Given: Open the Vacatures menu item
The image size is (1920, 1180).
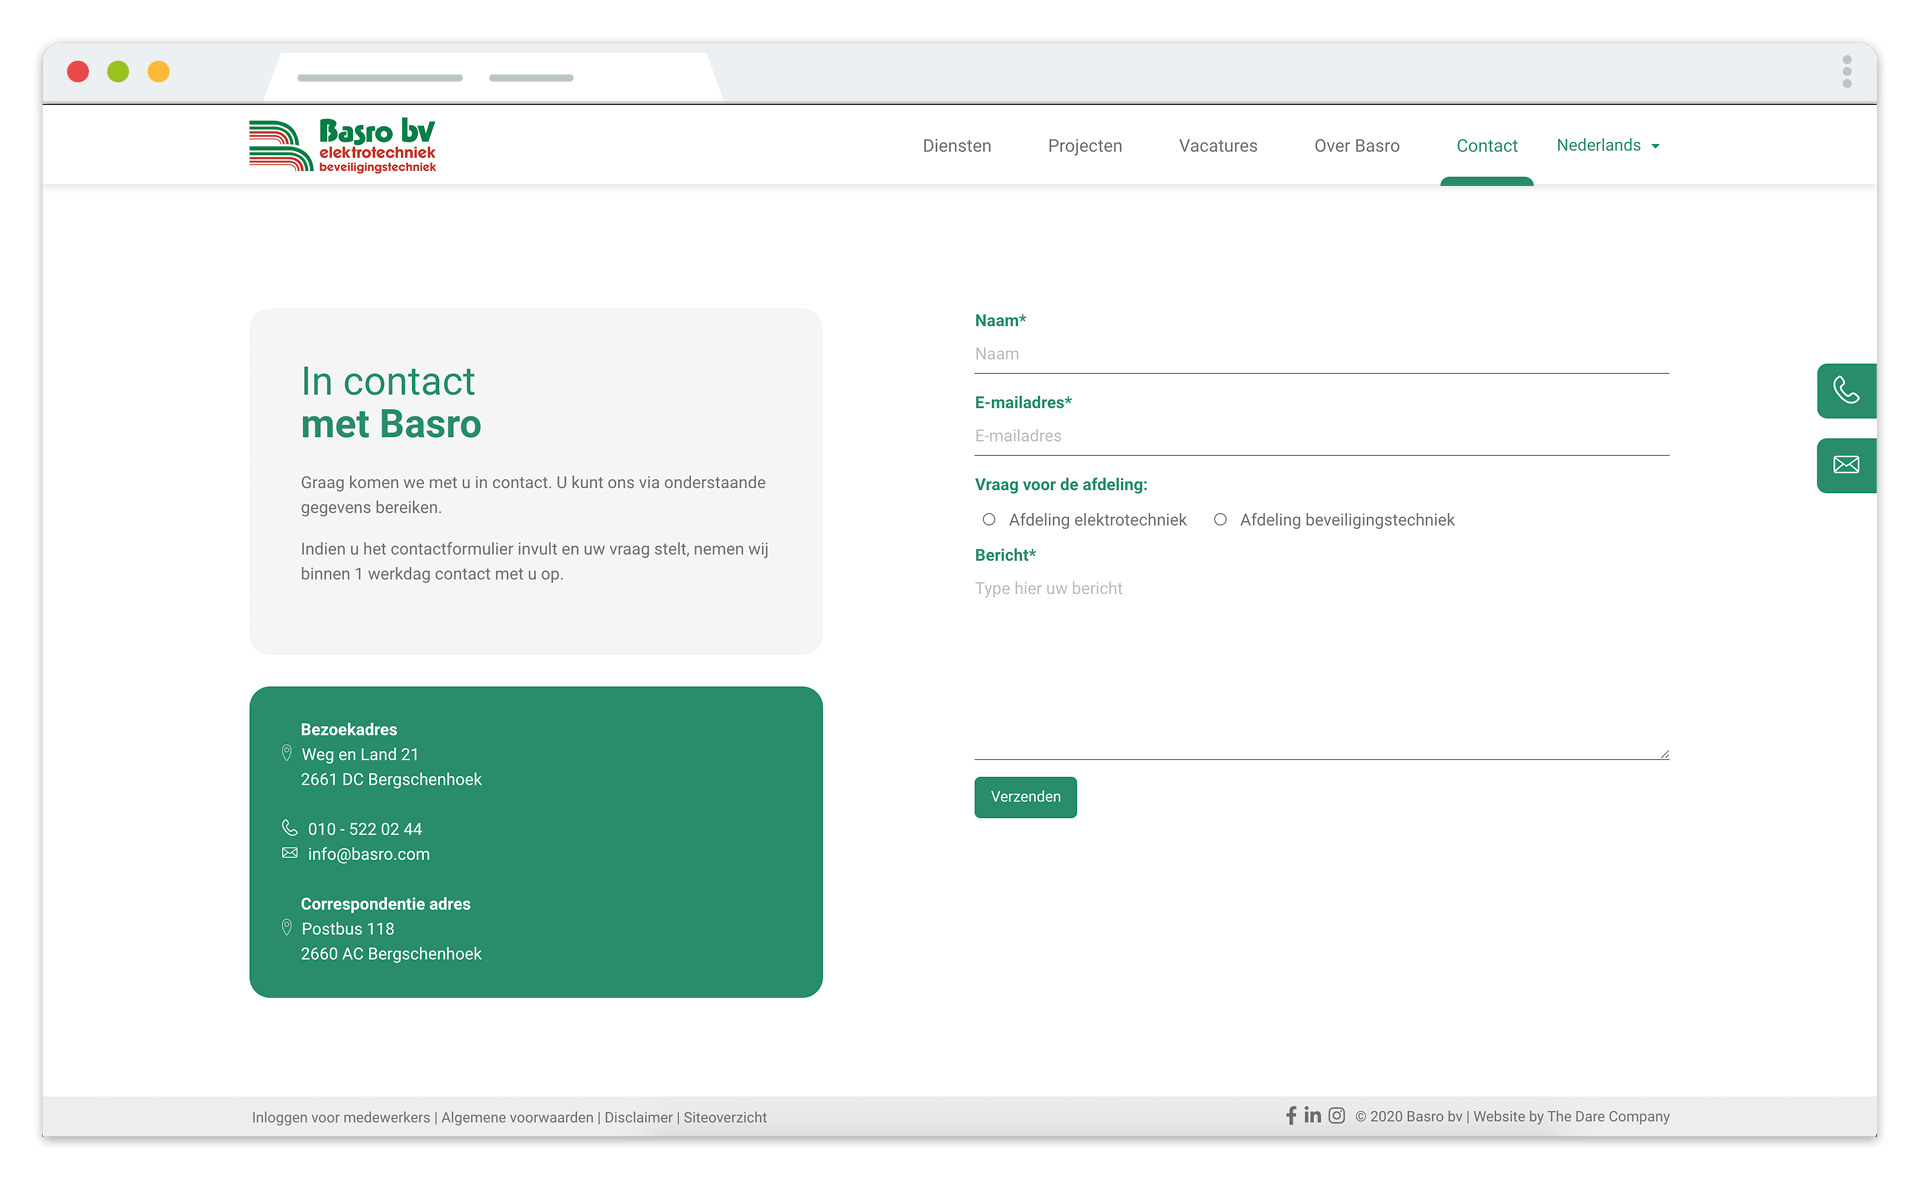Looking at the screenshot, I should coord(1218,146).
